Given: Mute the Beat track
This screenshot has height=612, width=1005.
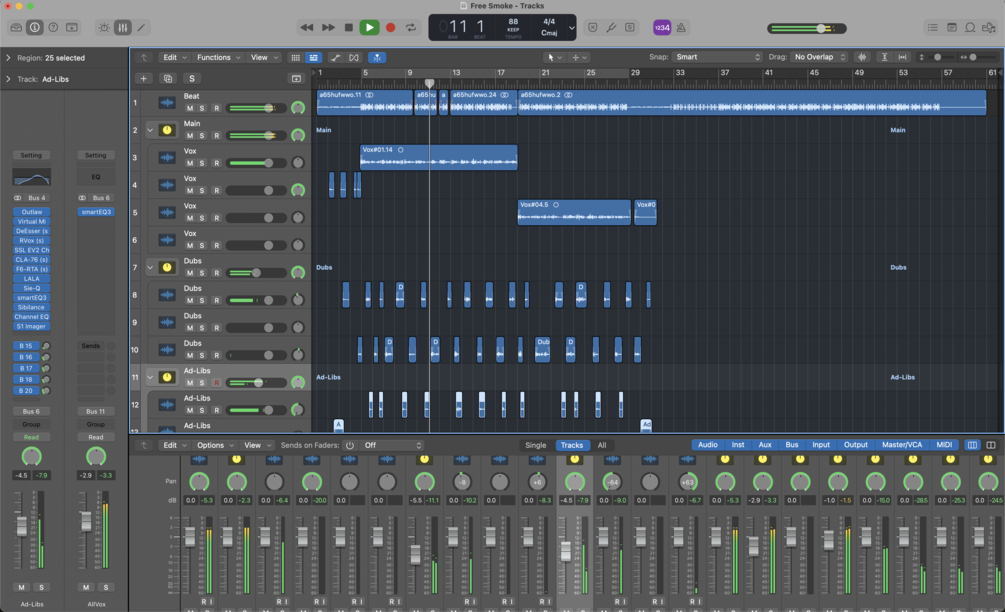Looking at the screenshot, I should [x=190, y=108].
